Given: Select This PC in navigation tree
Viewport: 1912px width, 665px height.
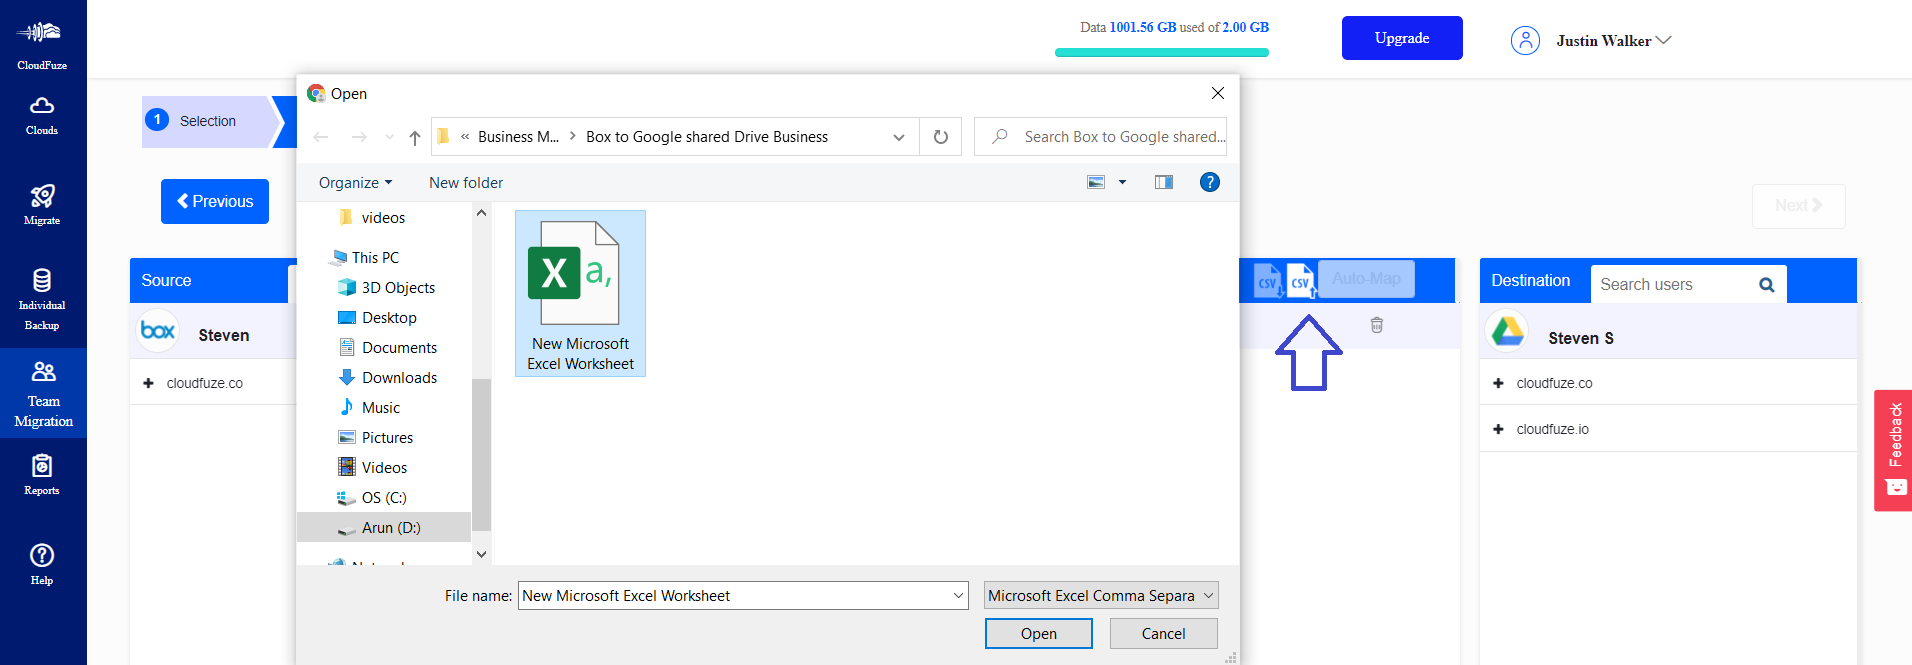Looking at the screenshot, I should pyautogui.click(x=375, y=258).
